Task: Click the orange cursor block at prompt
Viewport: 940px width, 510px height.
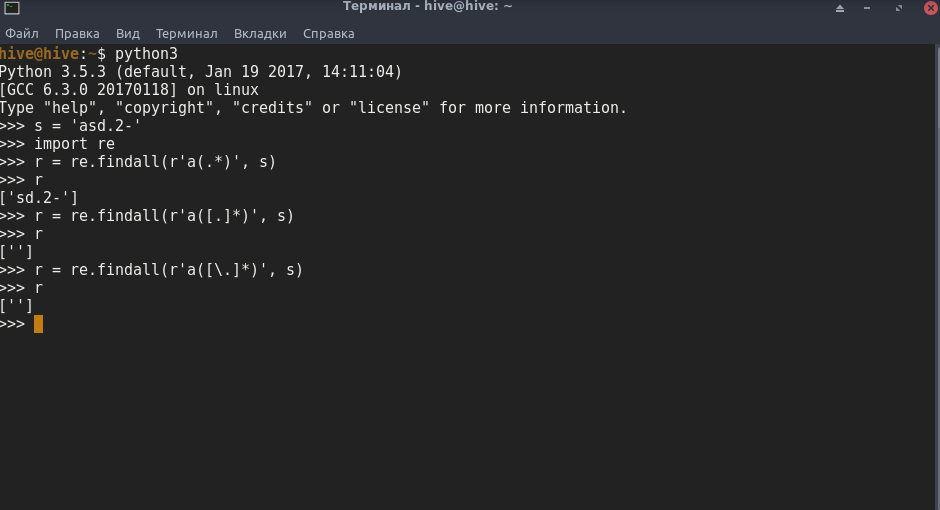Action: tap(38, 324)
